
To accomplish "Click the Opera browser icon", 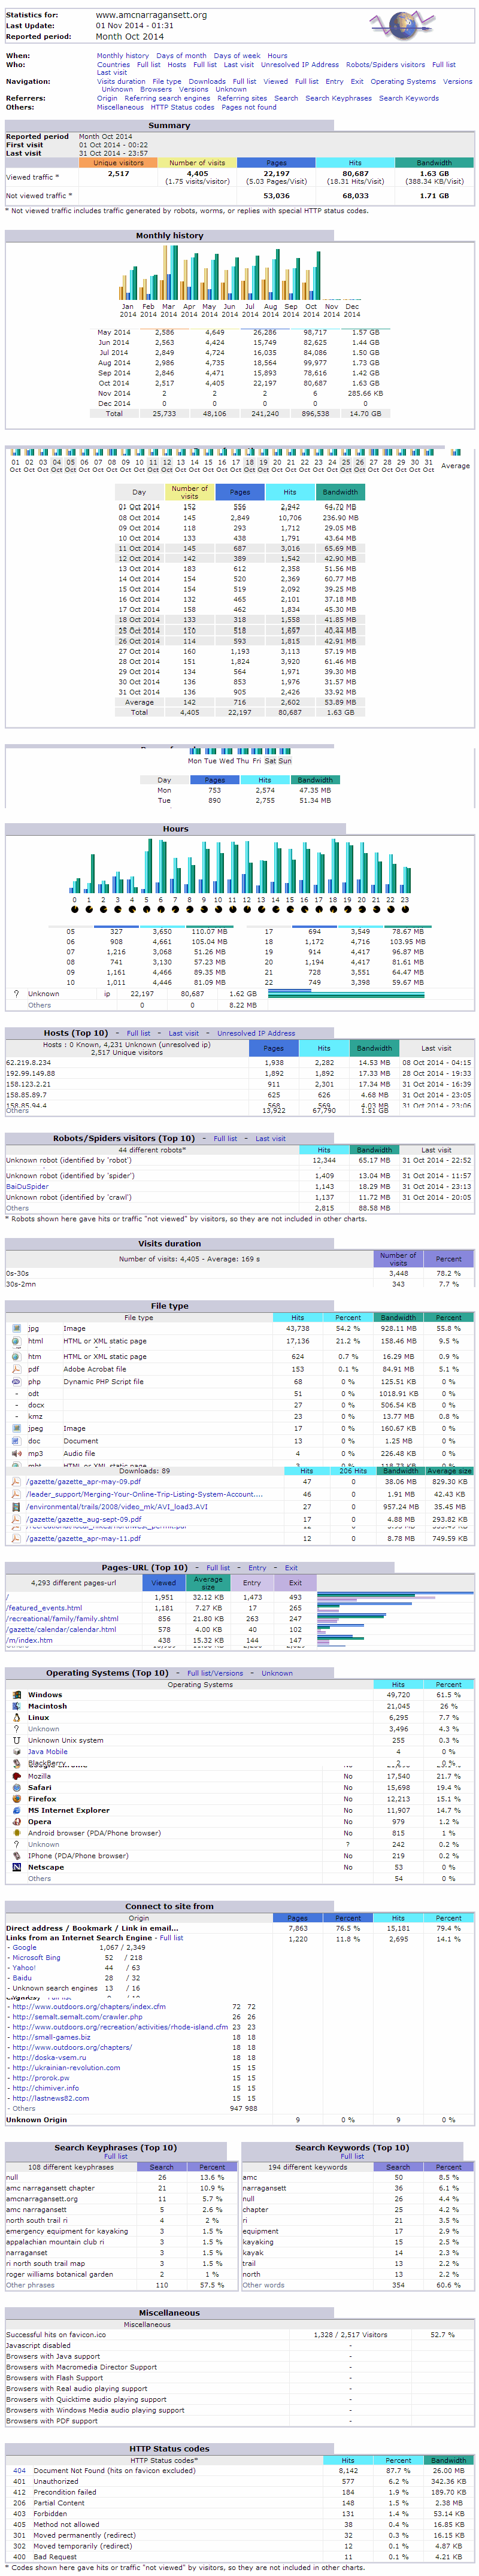I will tap(16, 1821).
